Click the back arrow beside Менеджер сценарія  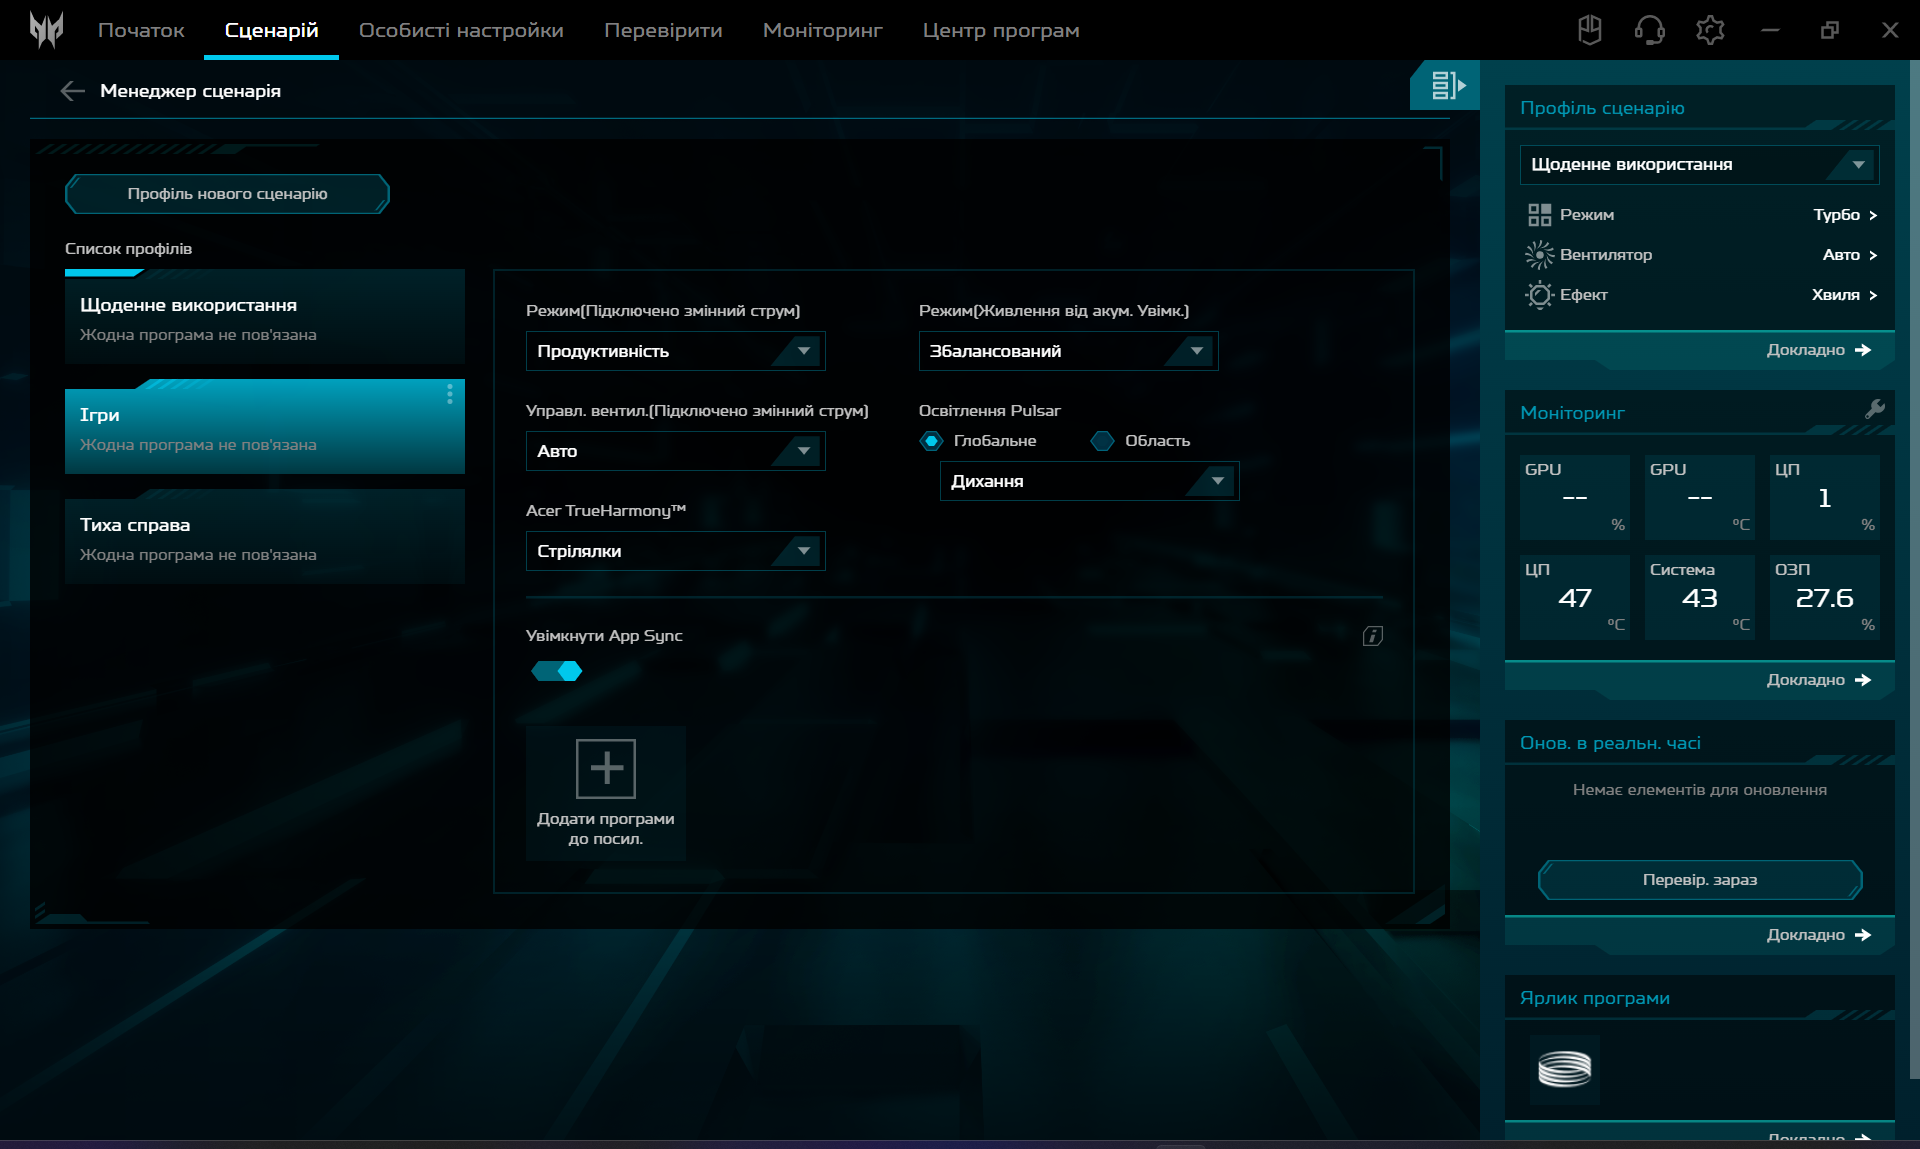(72, 91)
